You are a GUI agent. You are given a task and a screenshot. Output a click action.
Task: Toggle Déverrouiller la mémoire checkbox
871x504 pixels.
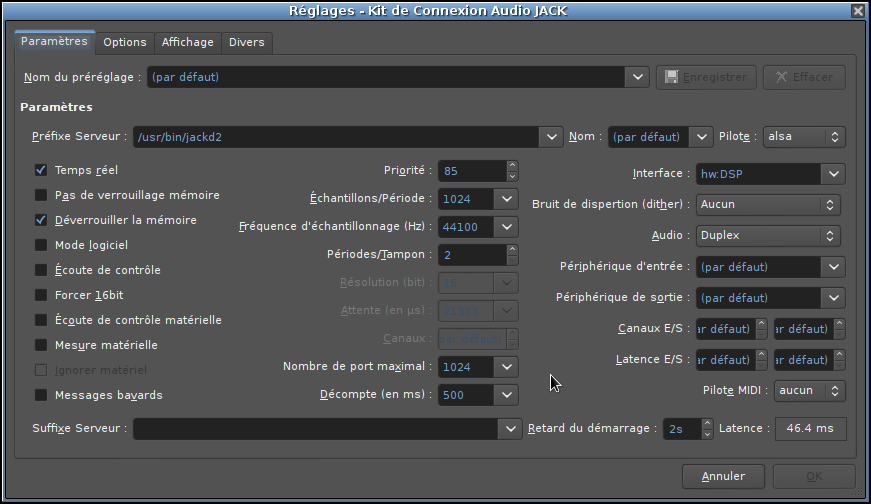point(41,220)
